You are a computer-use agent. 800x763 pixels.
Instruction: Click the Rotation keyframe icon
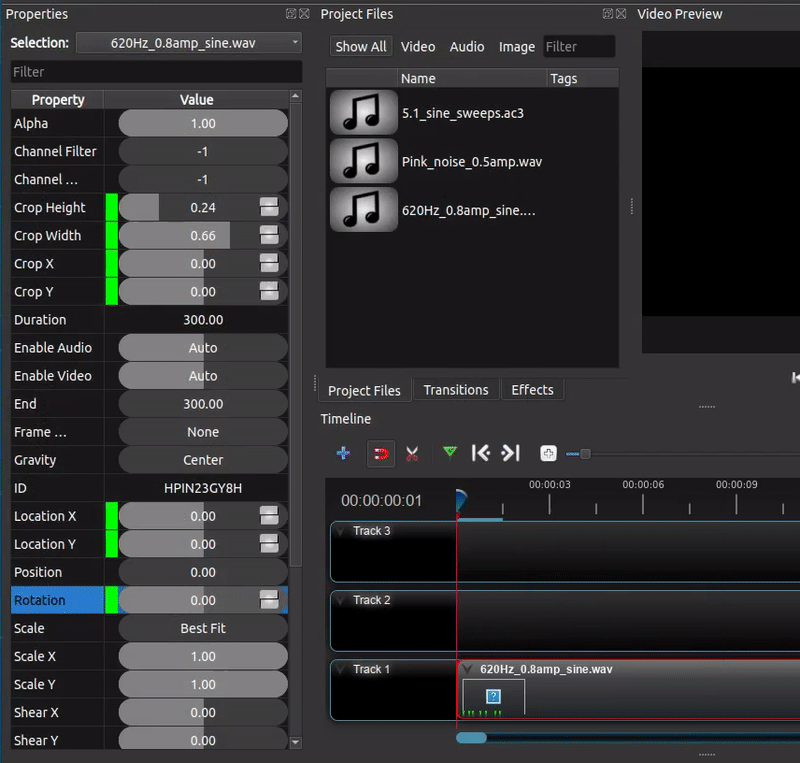(269, 600)
